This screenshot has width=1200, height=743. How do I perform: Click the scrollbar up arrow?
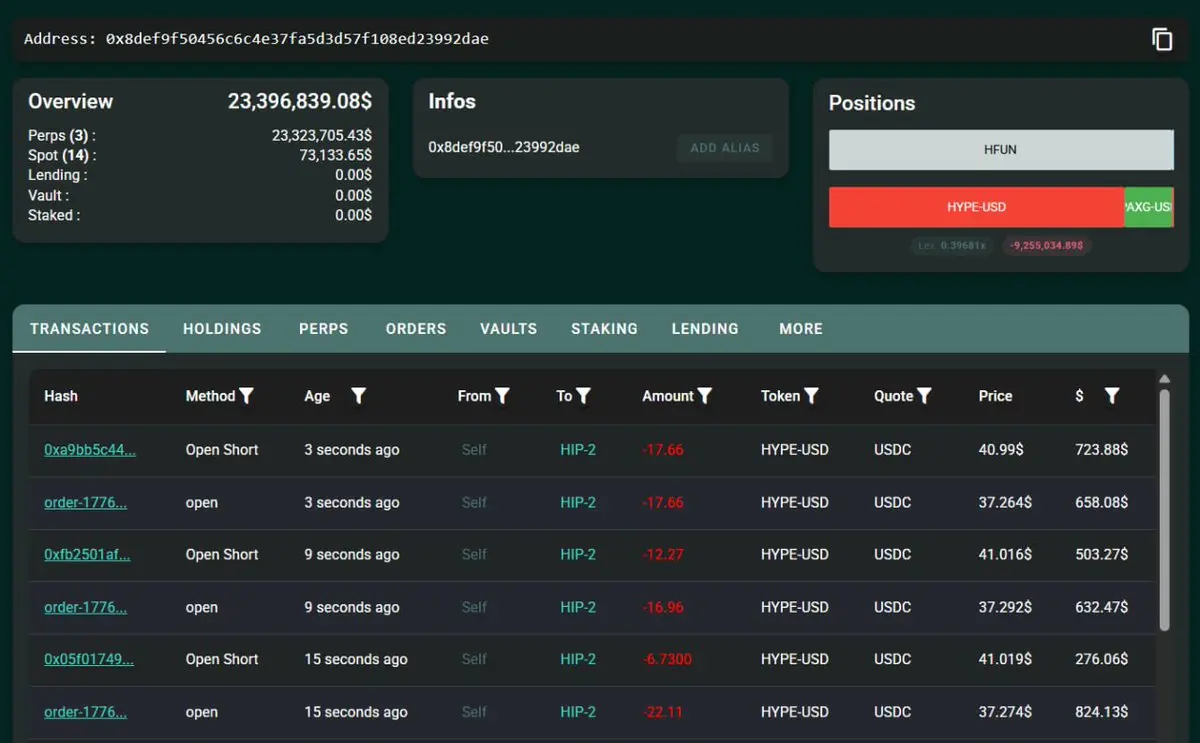coord(1164,379)
